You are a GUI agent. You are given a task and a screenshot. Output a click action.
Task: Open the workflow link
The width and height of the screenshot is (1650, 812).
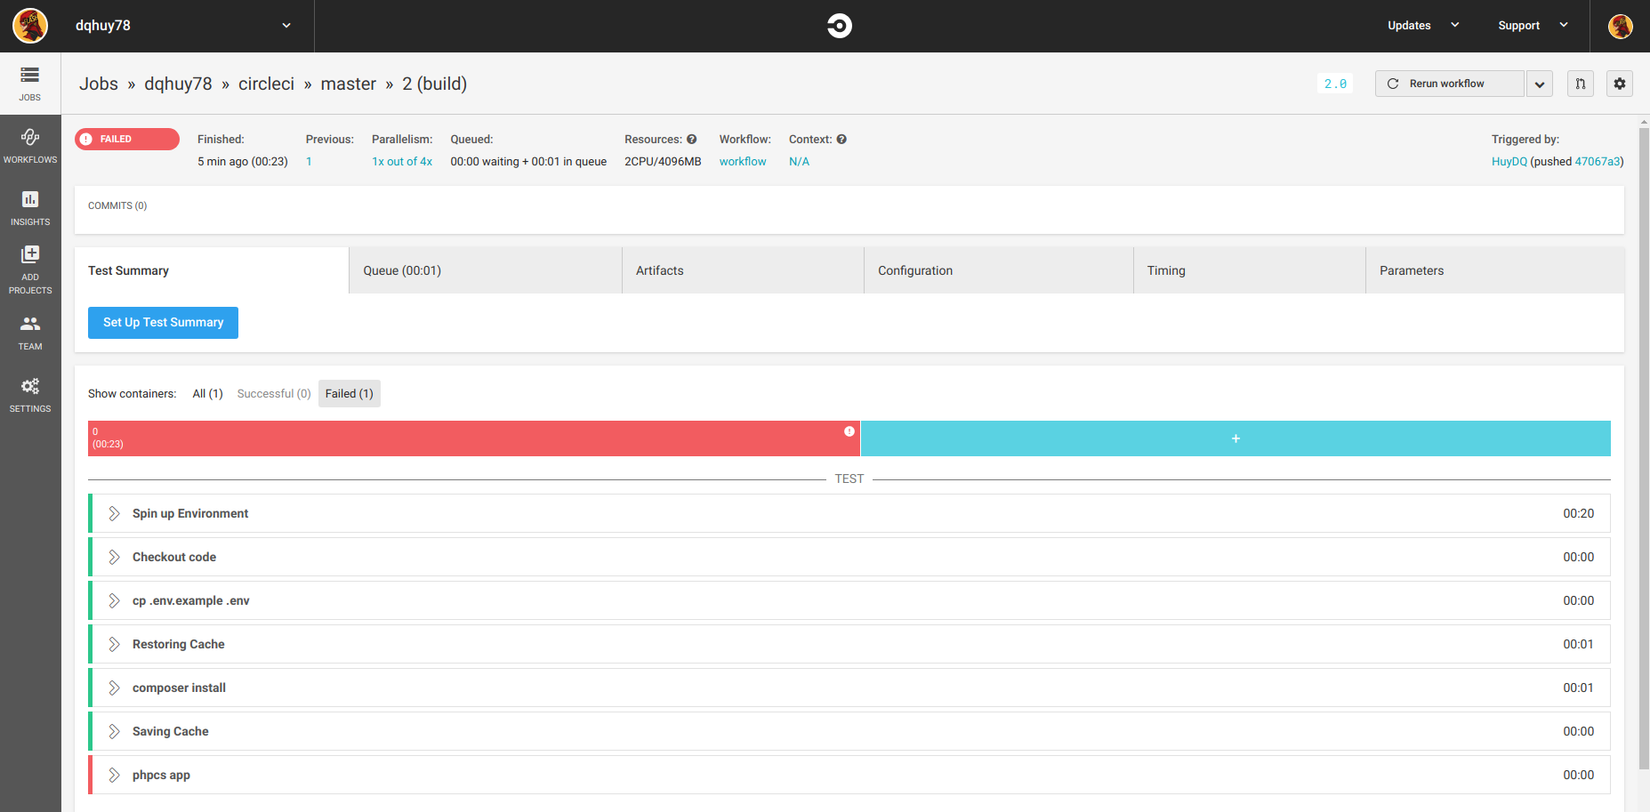[743, 162]
